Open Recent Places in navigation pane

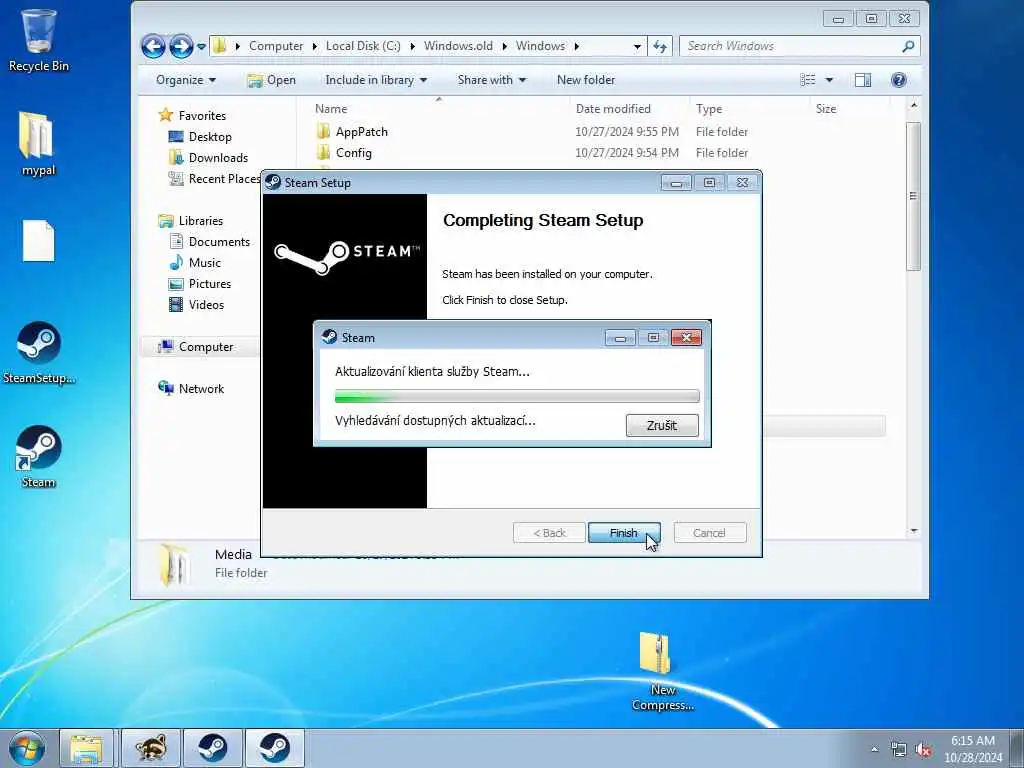215,178
